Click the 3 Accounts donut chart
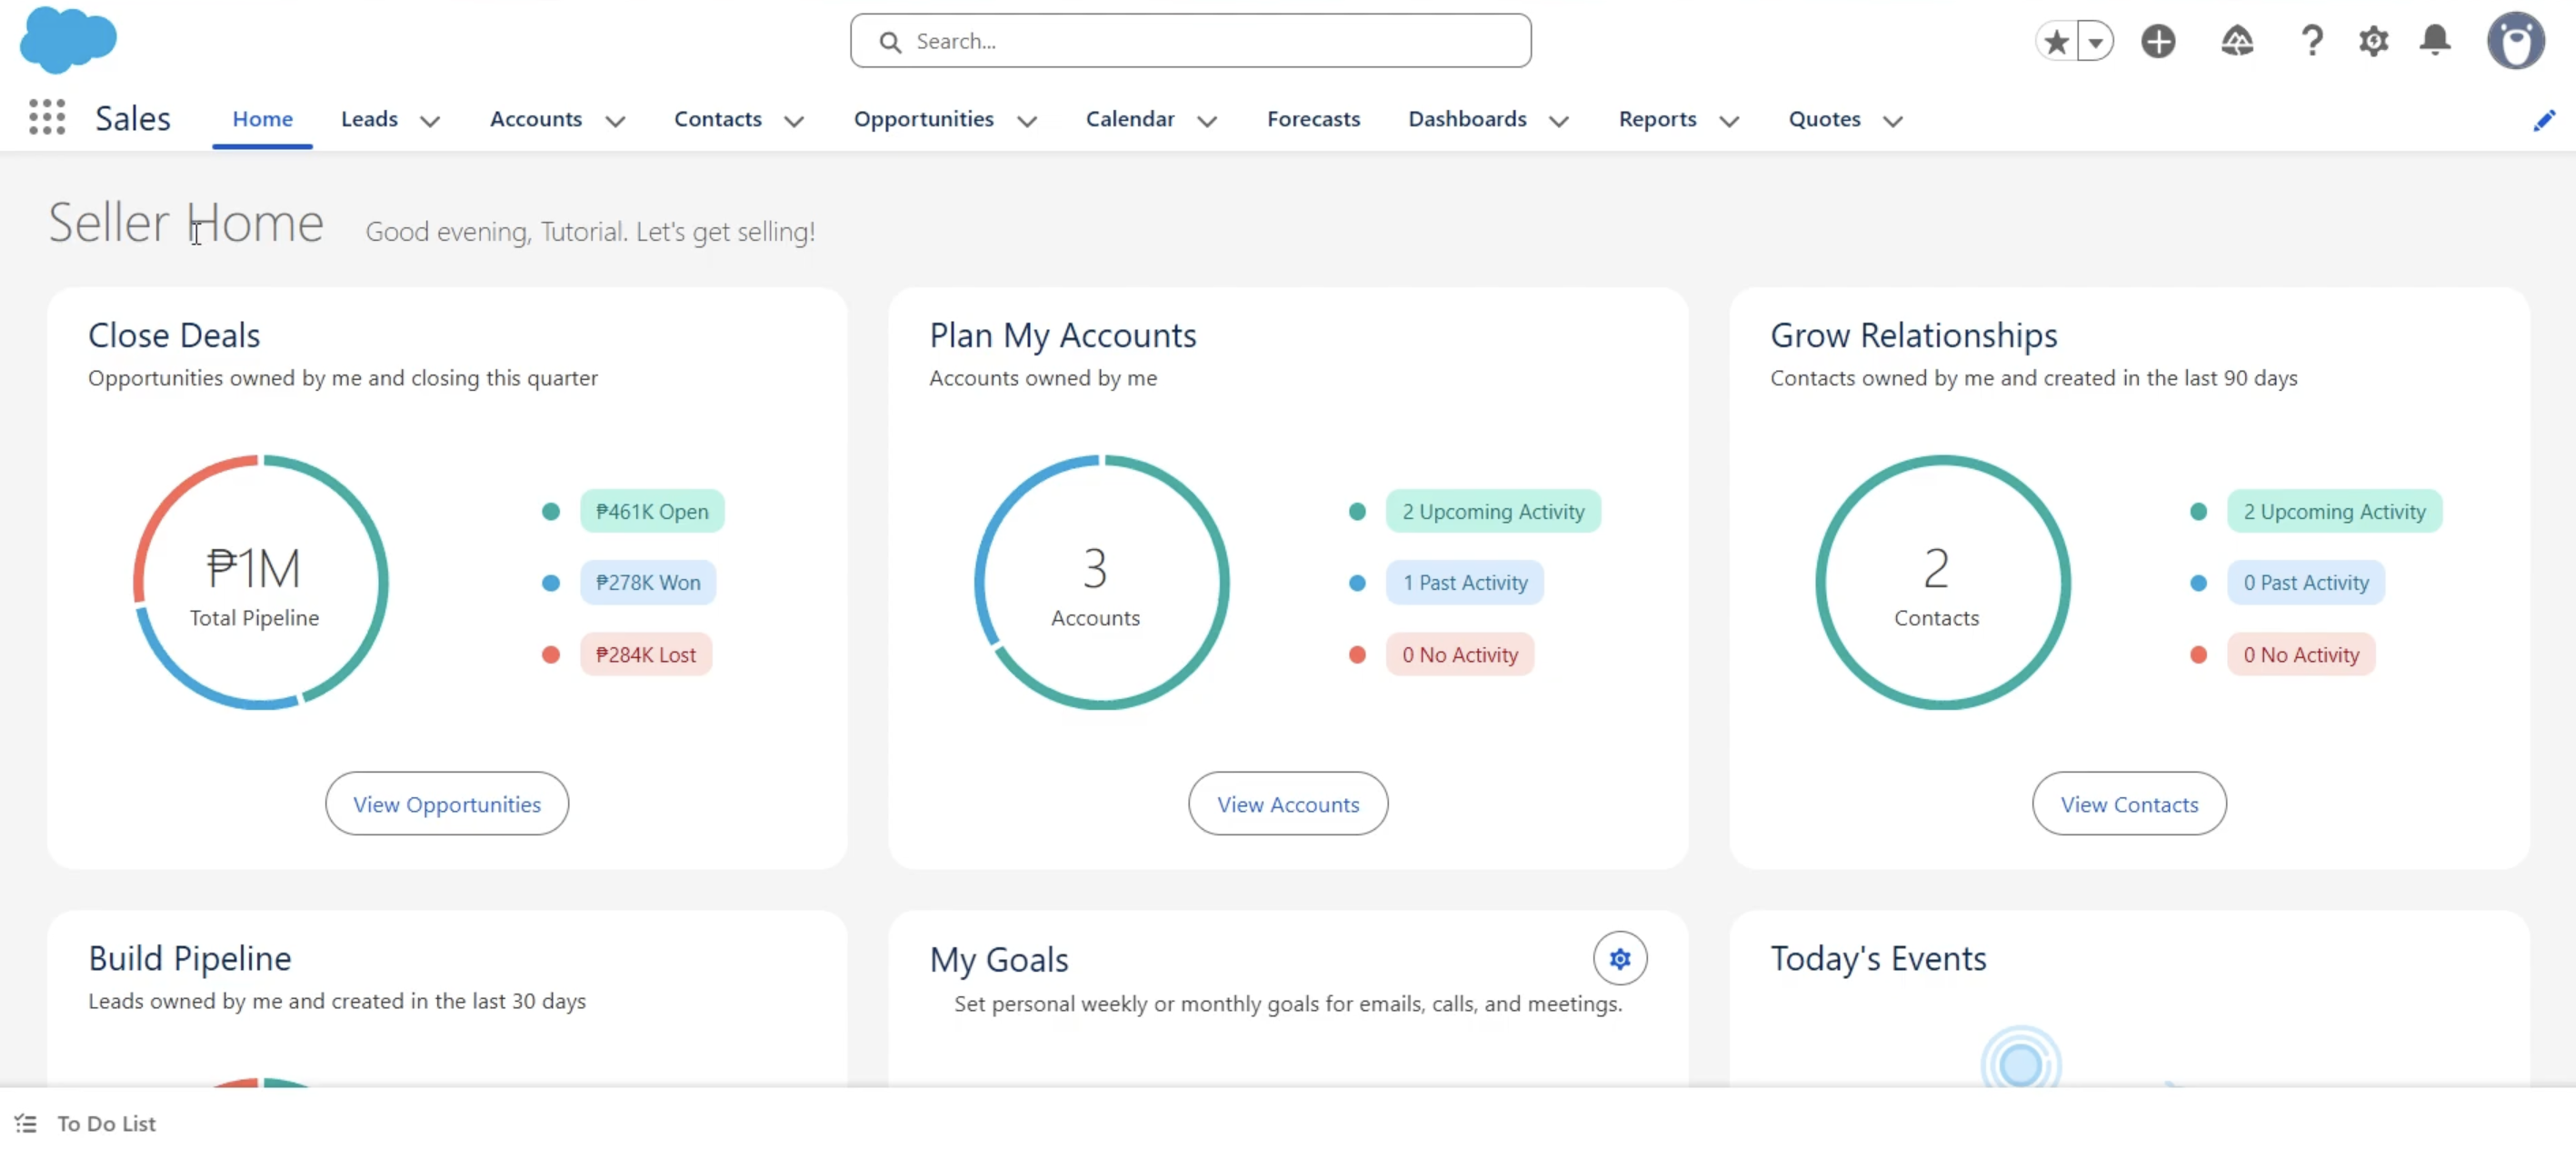 point(1101,582)
